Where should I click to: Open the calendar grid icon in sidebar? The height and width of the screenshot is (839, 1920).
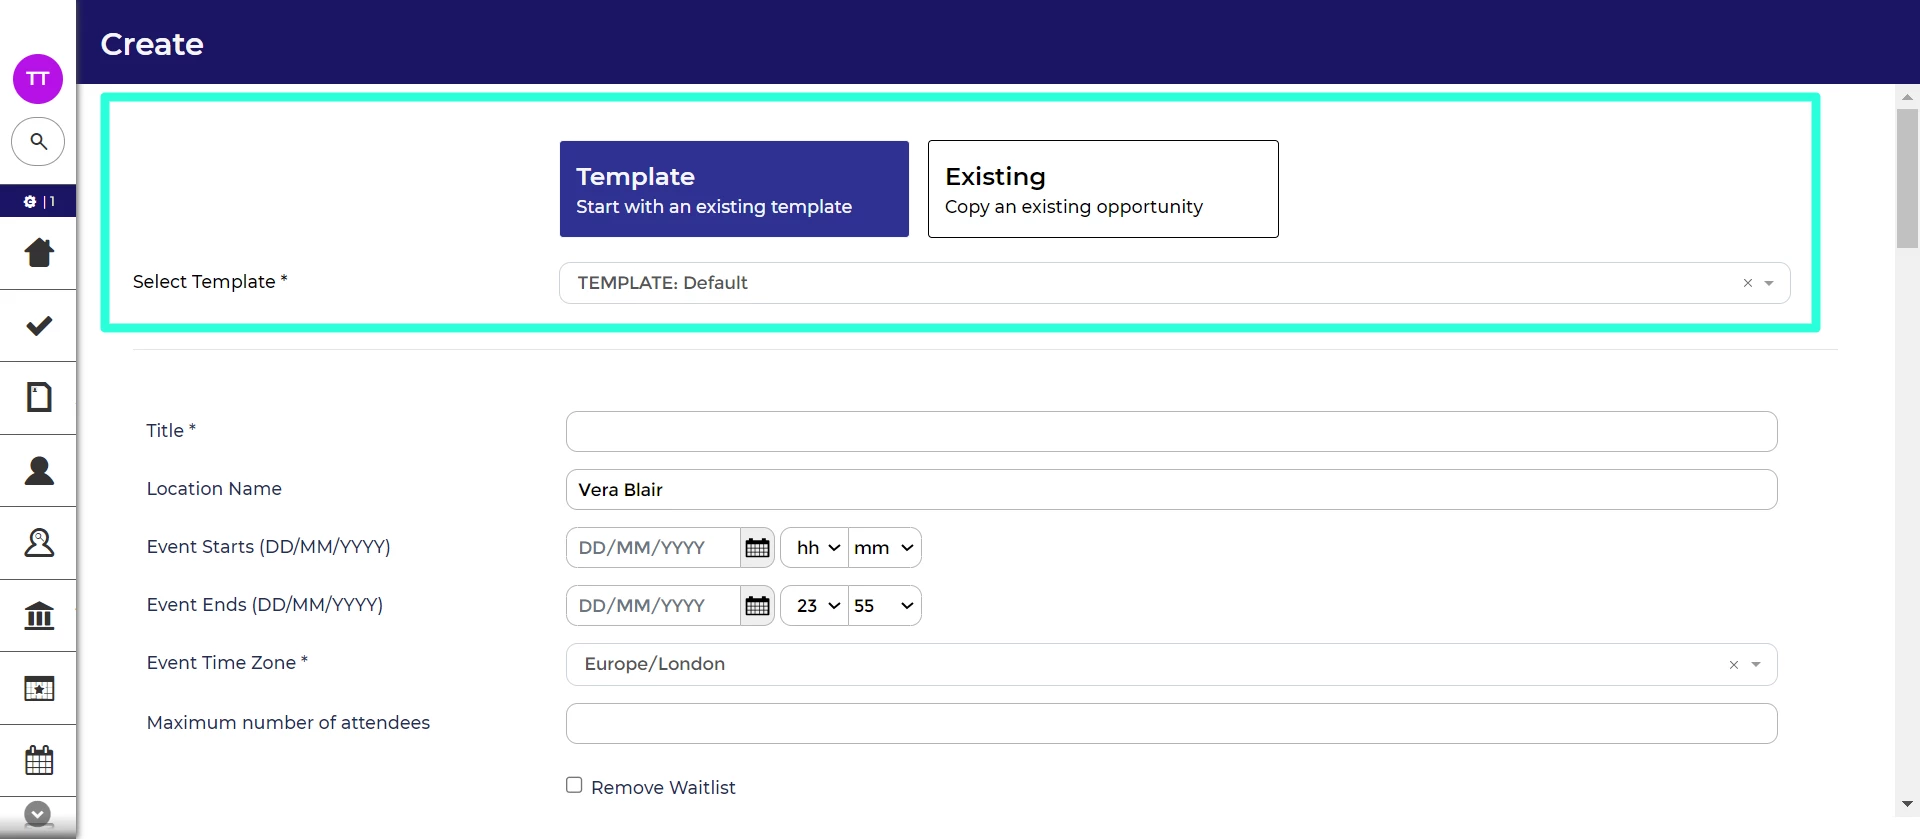pos(39,760)
